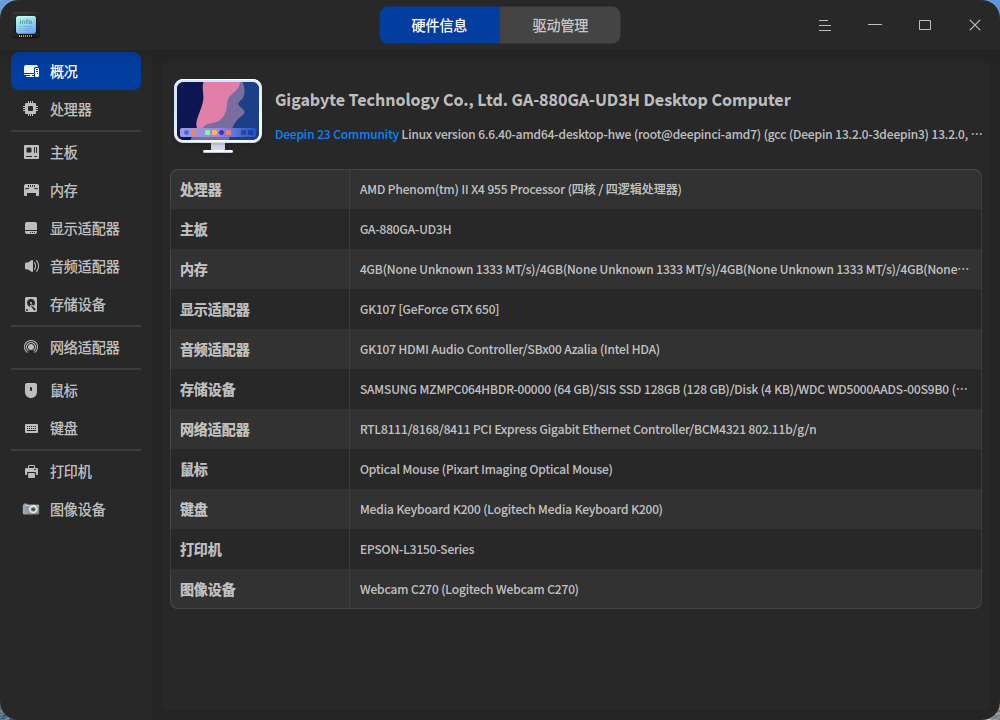Click the 处理器 CPU chip icon
Viewport: 1000px width, 720px height.
31,109
